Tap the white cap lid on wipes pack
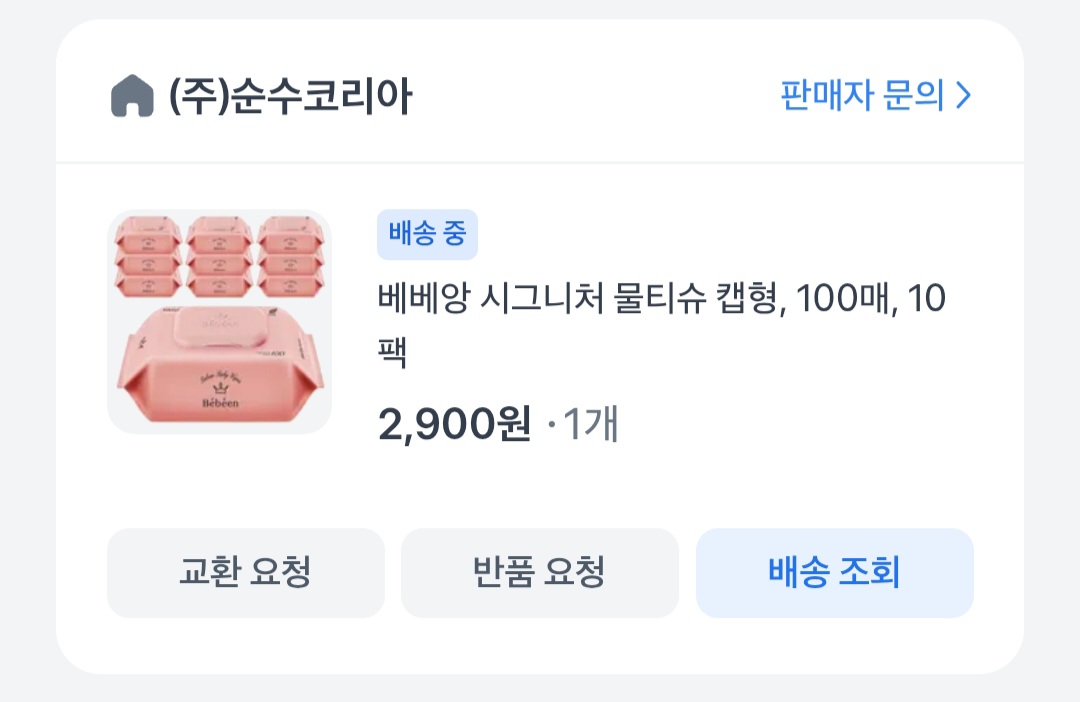 (218, 327)
